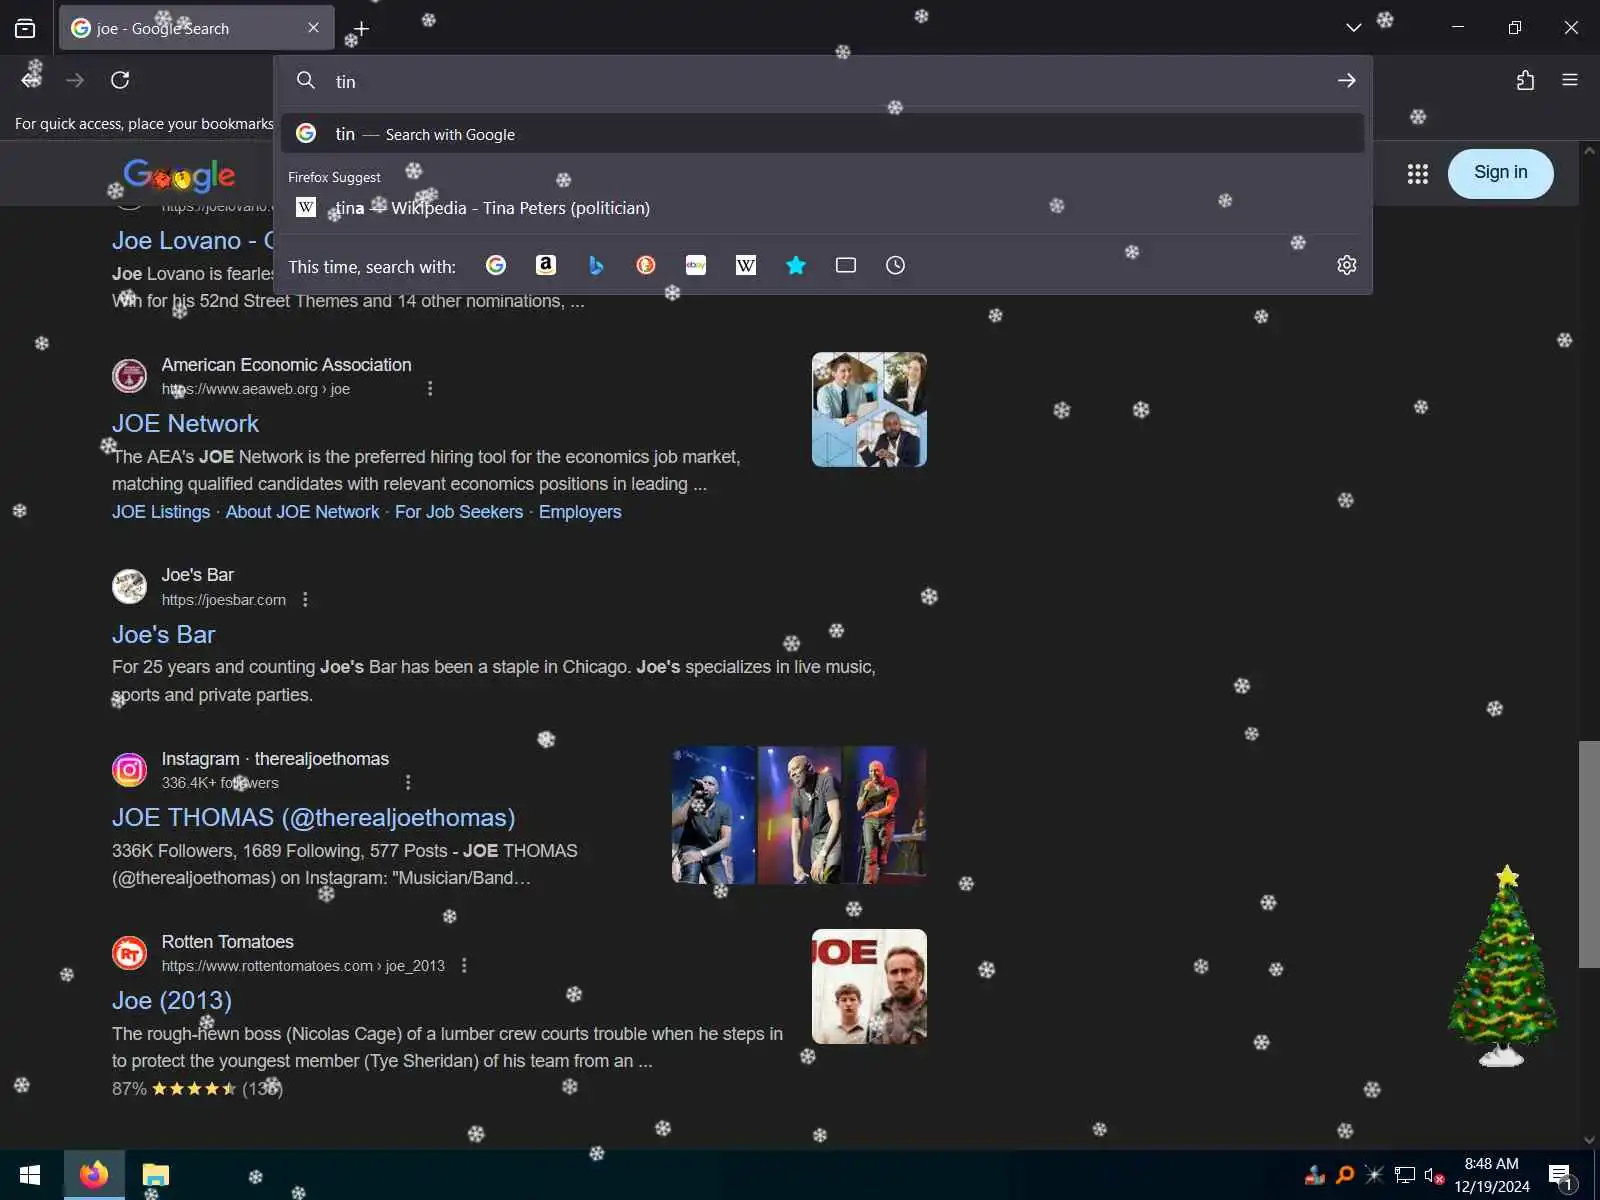Open the Firefox application menu
The height and width of the screenshot is (1200, 1600).
point(1570,80)
